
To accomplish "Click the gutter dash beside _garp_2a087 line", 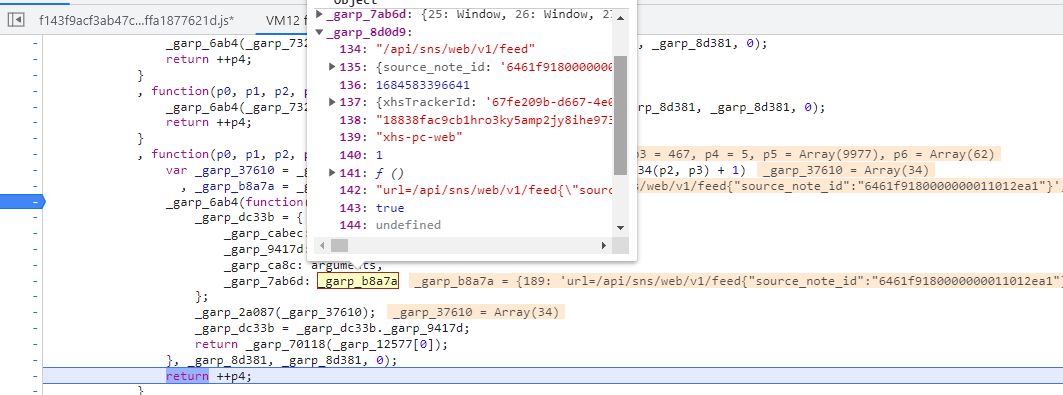I will coord(35,312).
